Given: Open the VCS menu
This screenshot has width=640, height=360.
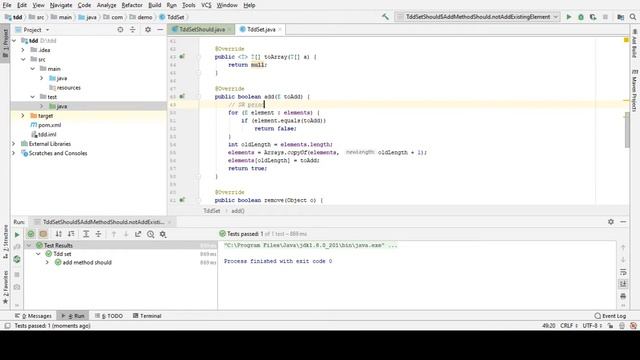Looking at the screenshot, I should pyautogui.click(x=206, y=5).
